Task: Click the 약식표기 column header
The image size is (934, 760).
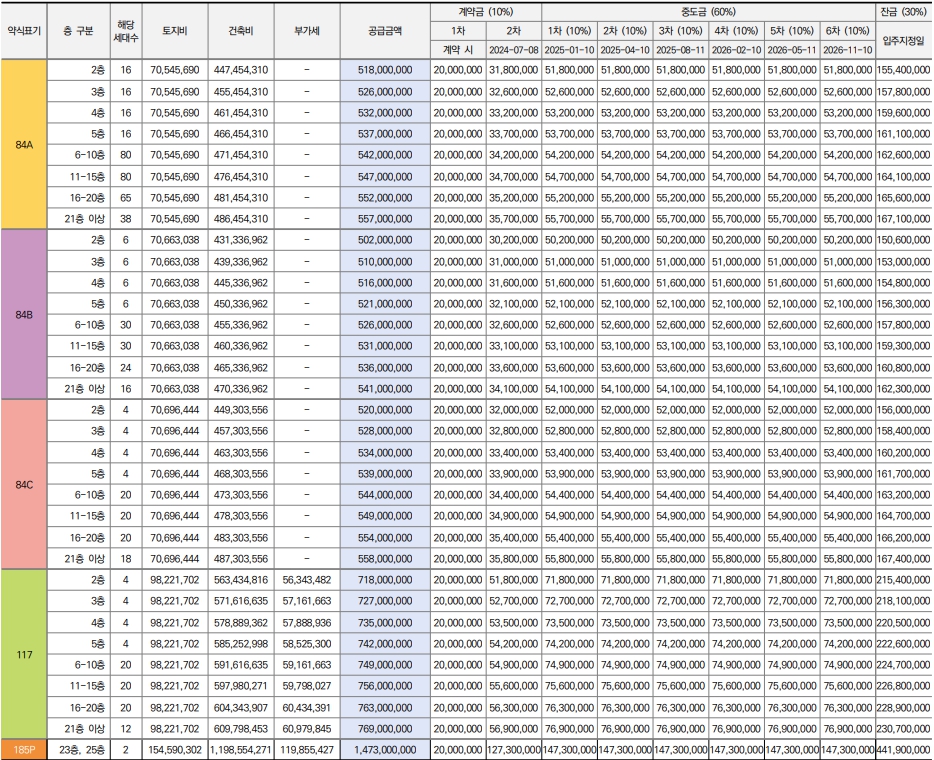Action: 24,31
